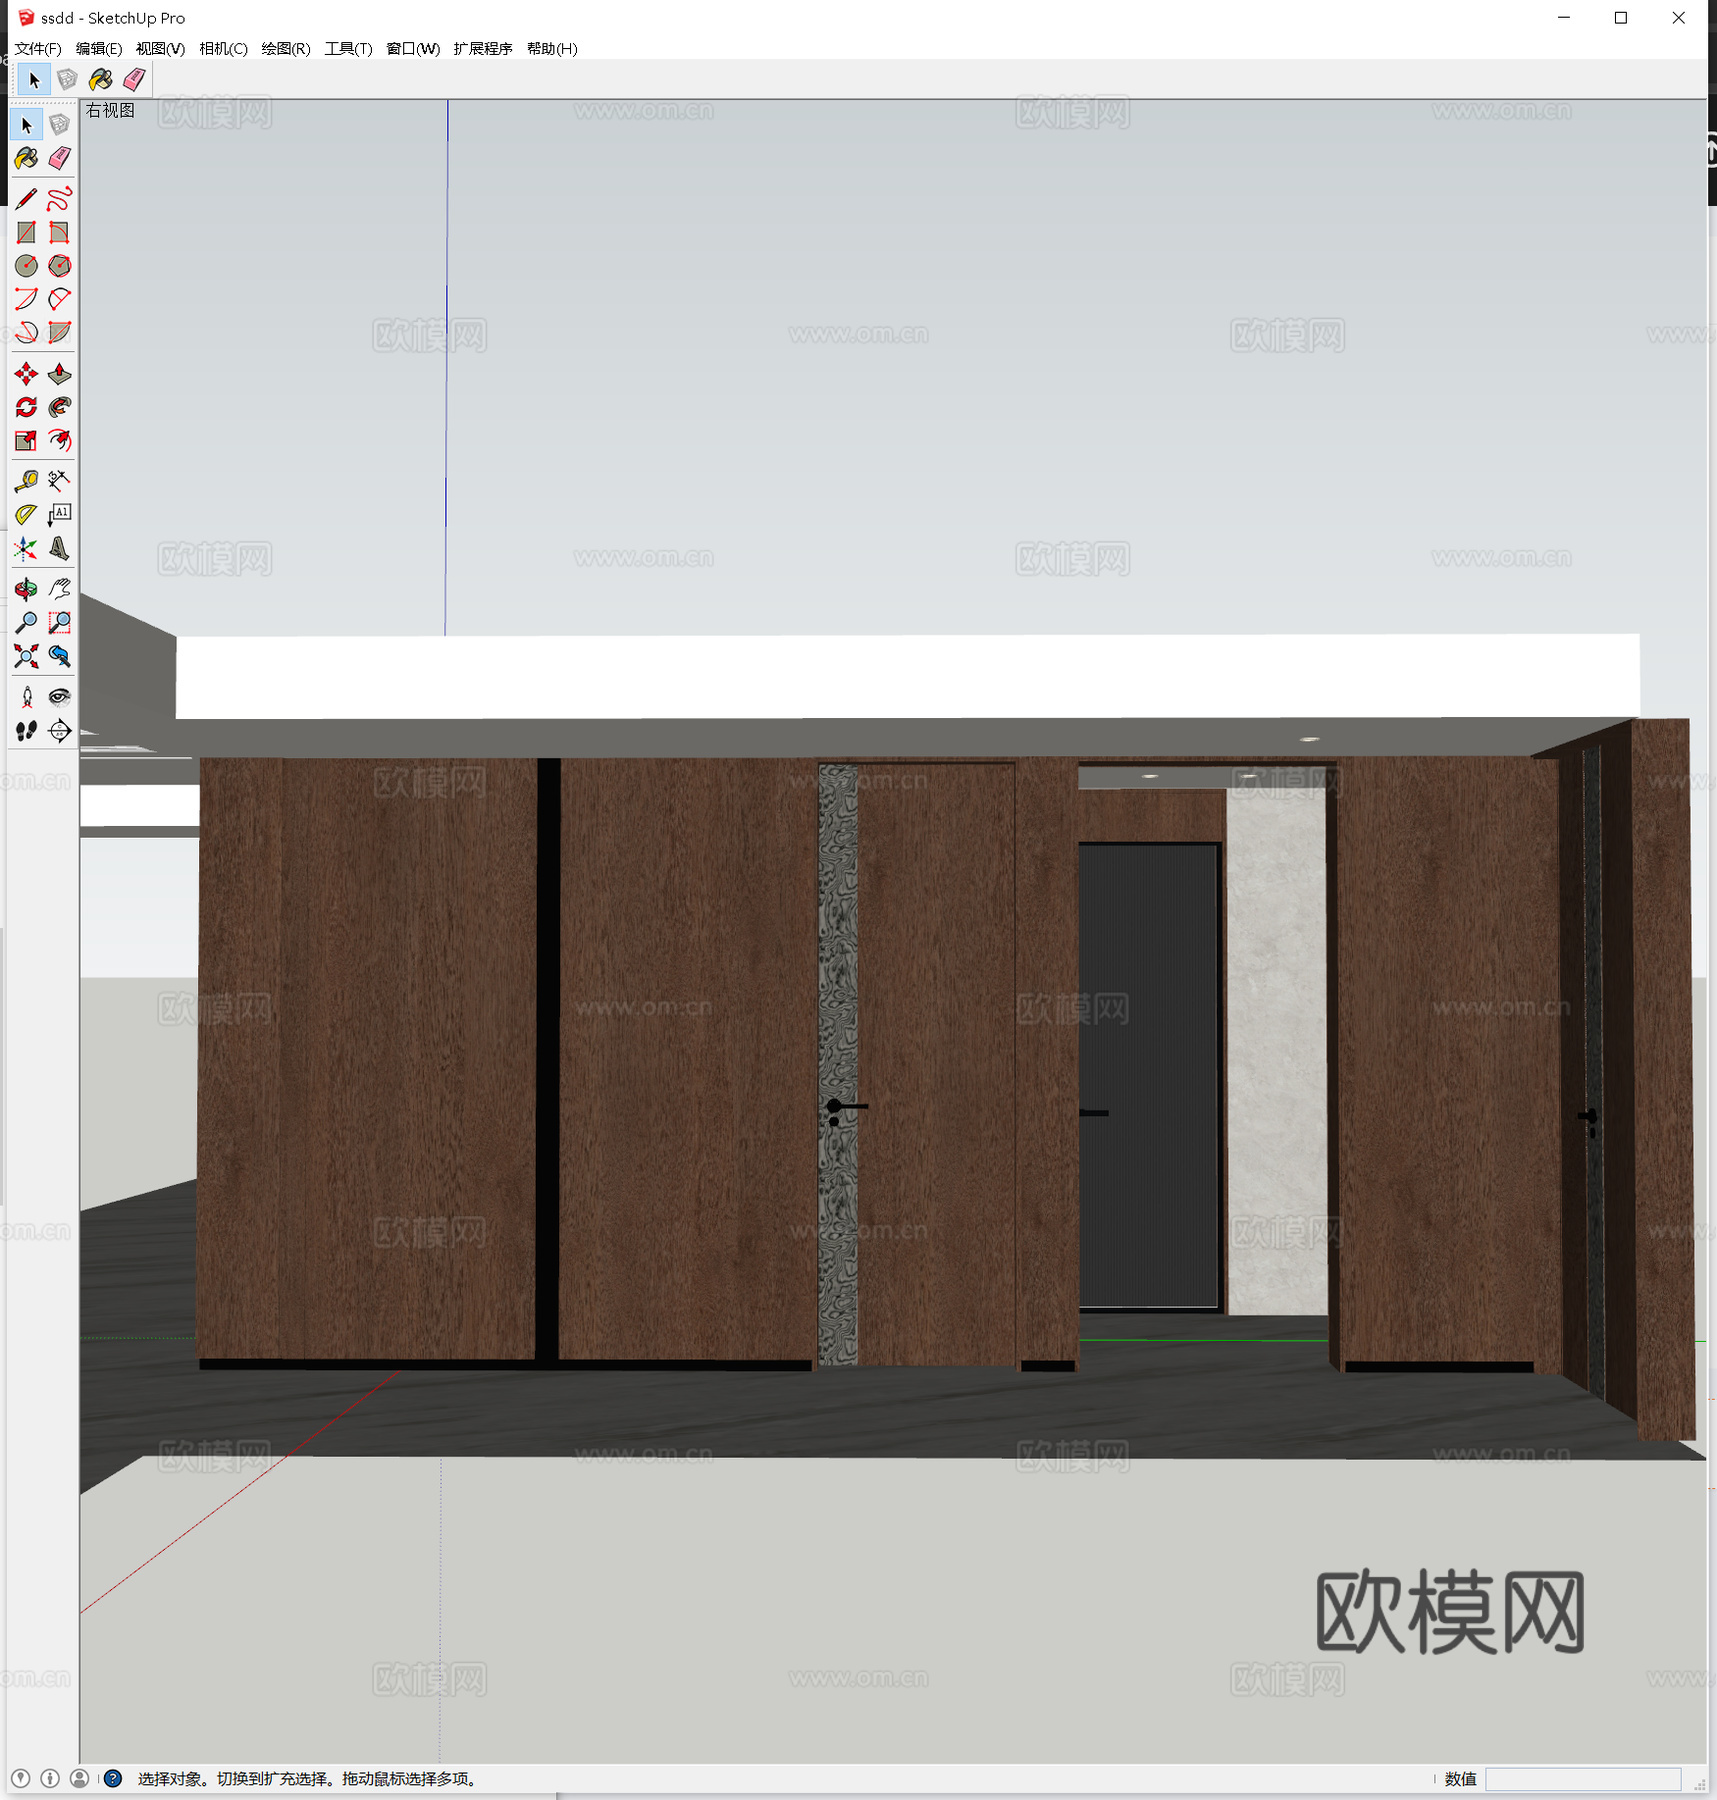Screen dimensions: 1717x1800
Task: Pick the Paint Bucket in the horizontal top toolbar
Action: click(100, 80)
